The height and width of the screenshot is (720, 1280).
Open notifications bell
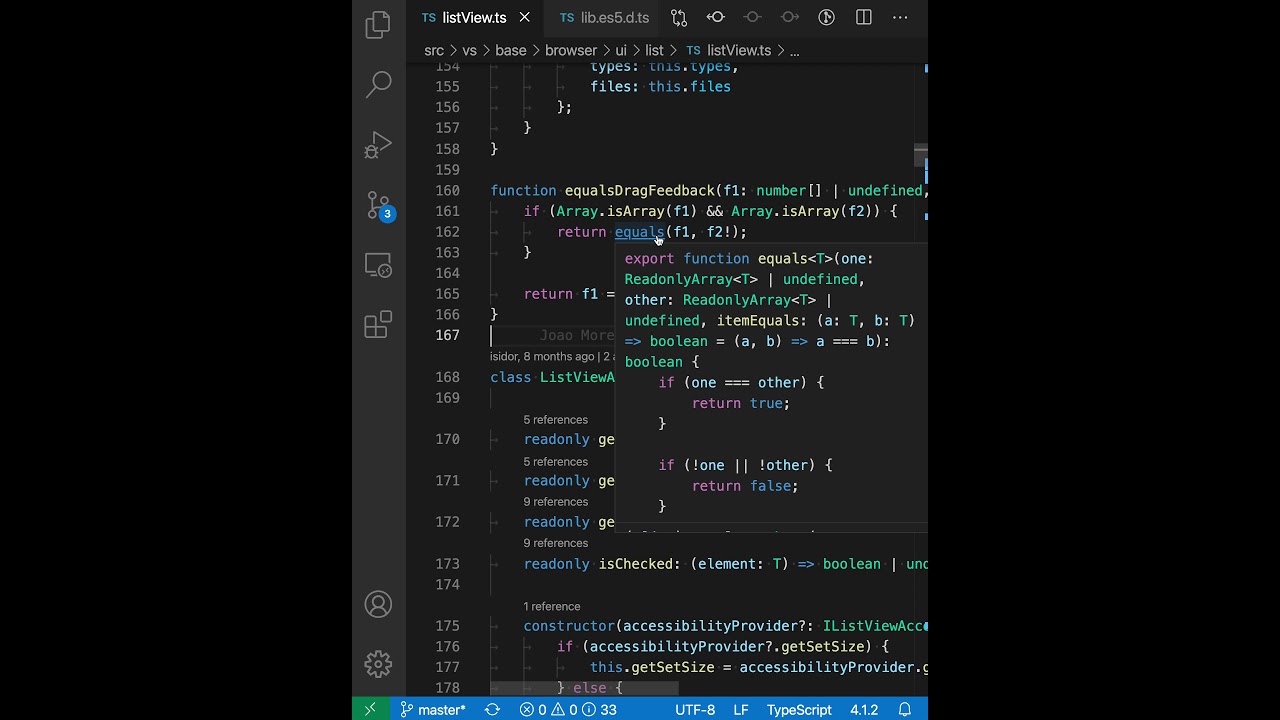coord(905,709)
